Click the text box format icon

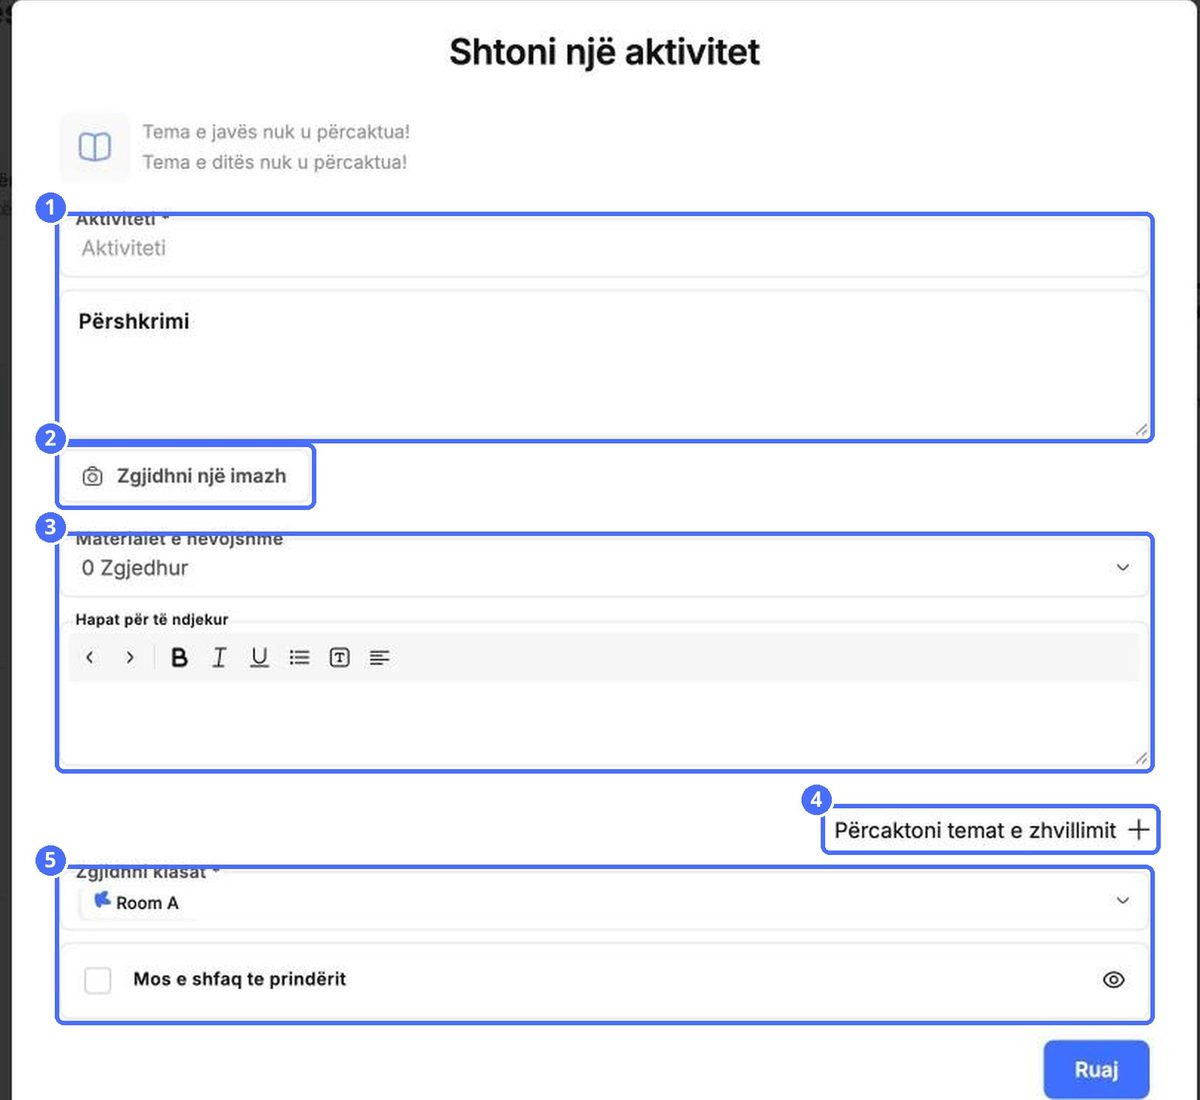coord(340,657)
